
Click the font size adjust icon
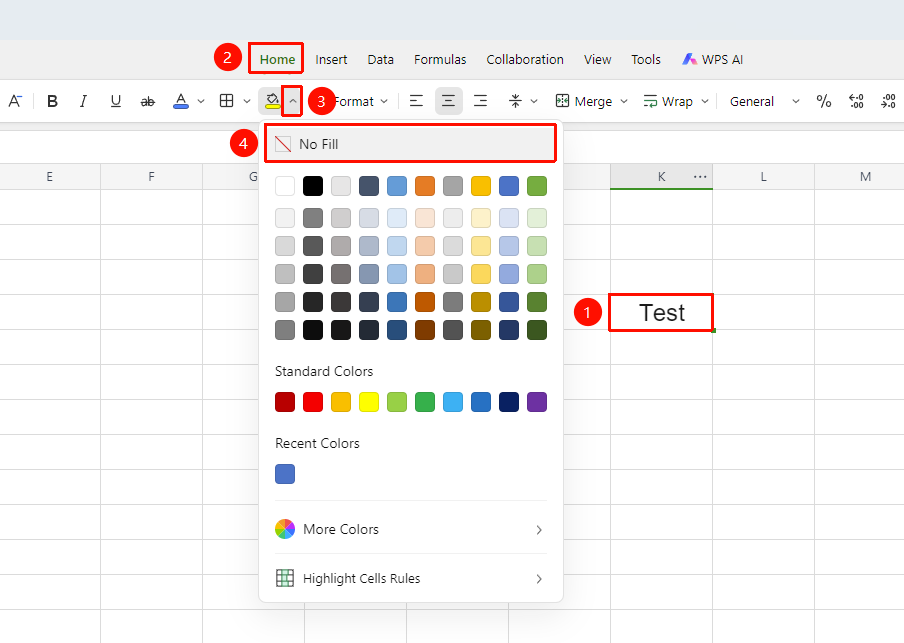point(15,101)
